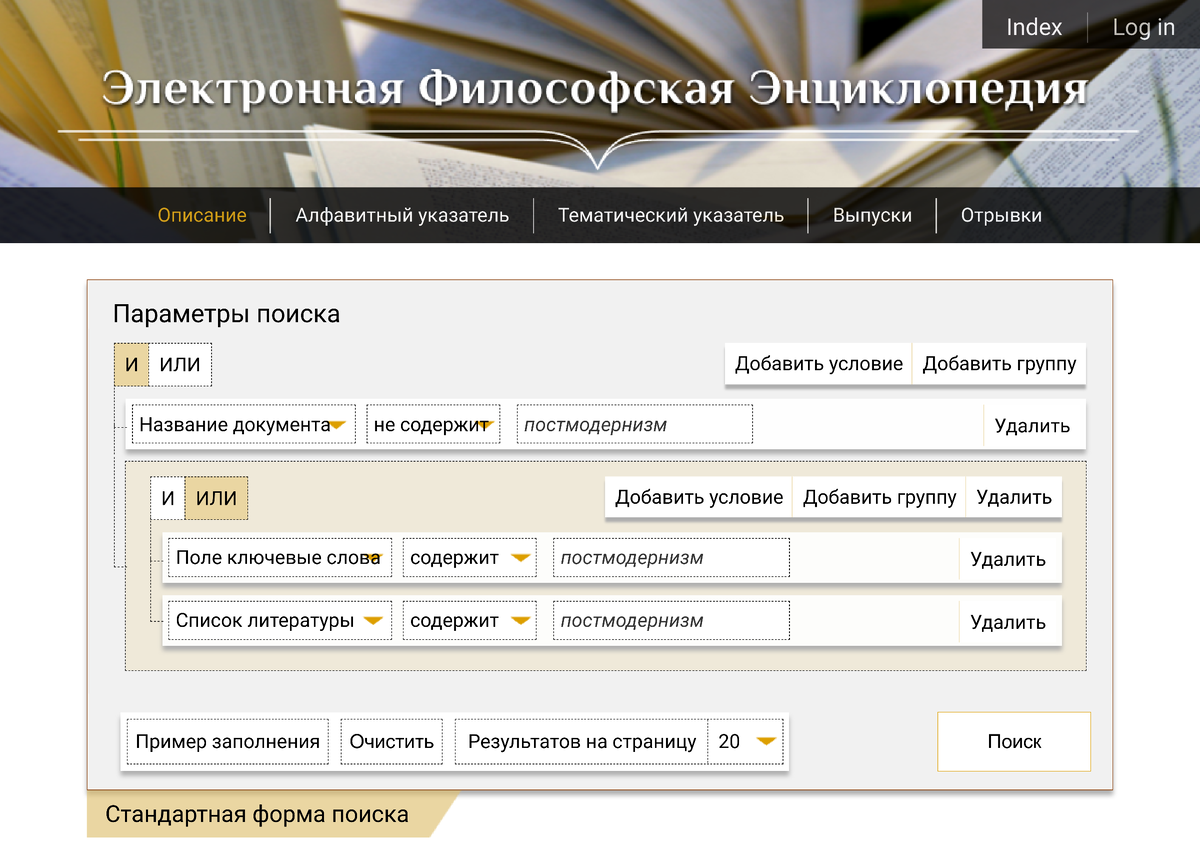Click the Электронная Философская Энциклопедия title
1200x866 pixels.
595,89
